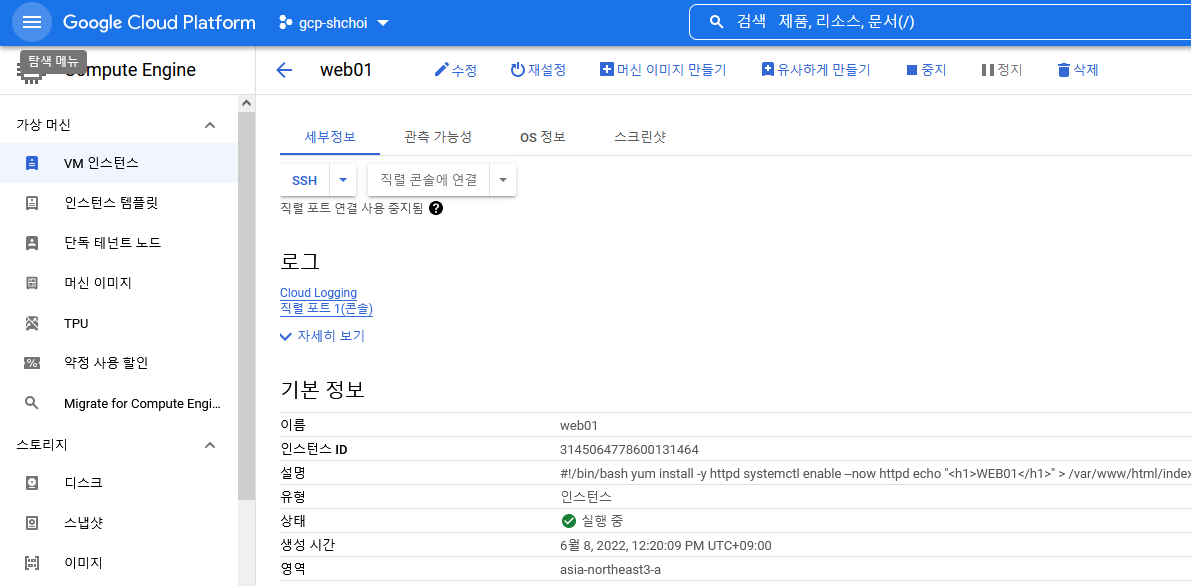1191x586 pixels.
Task: Click the search magnifier icon
Action: click(x=716, y=22)
